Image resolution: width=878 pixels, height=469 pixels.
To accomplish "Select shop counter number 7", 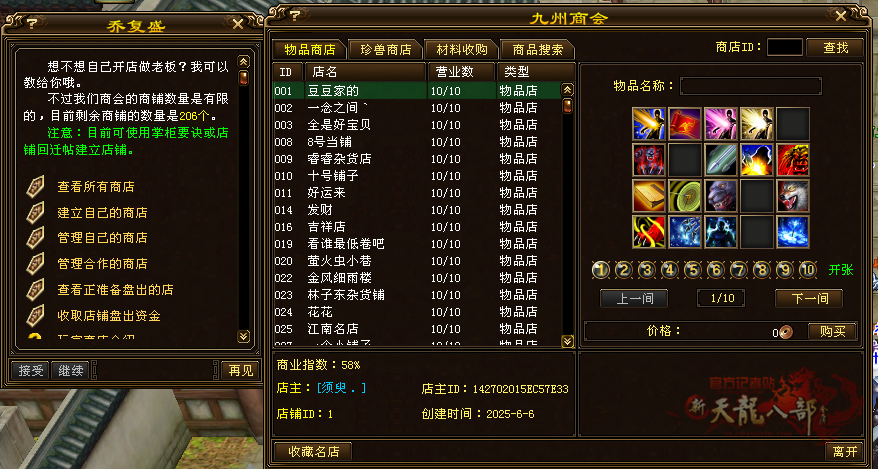I will (x=739, y=270).
